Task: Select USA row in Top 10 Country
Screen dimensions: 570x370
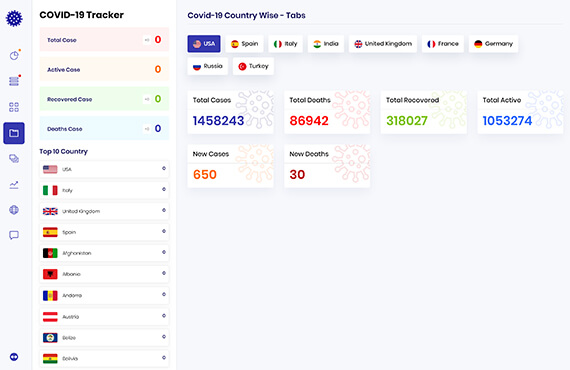Action: pyautogui.click(x=104, y=169)
